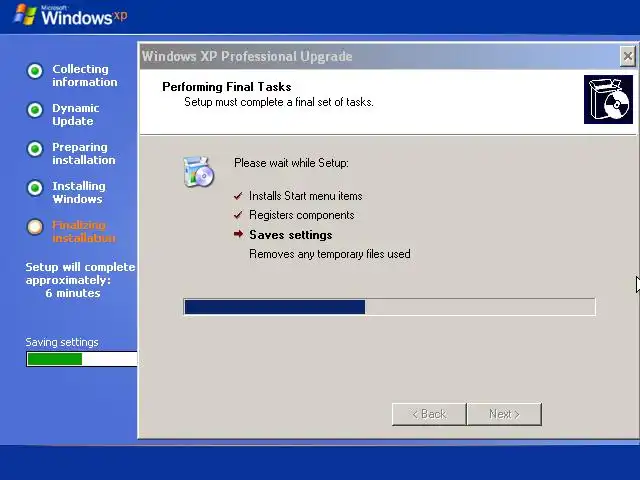Screen dimensions: 640x480
Task: Click the 'Please wait while Setup:' text
Action: tap(291, 163)
